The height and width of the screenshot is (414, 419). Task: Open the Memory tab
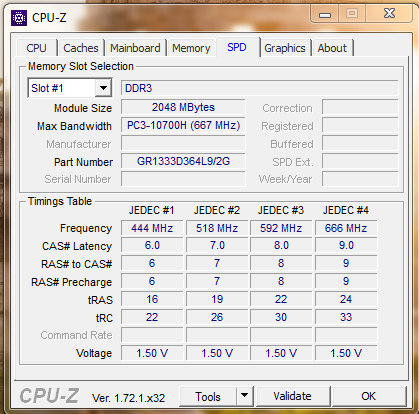191,48
